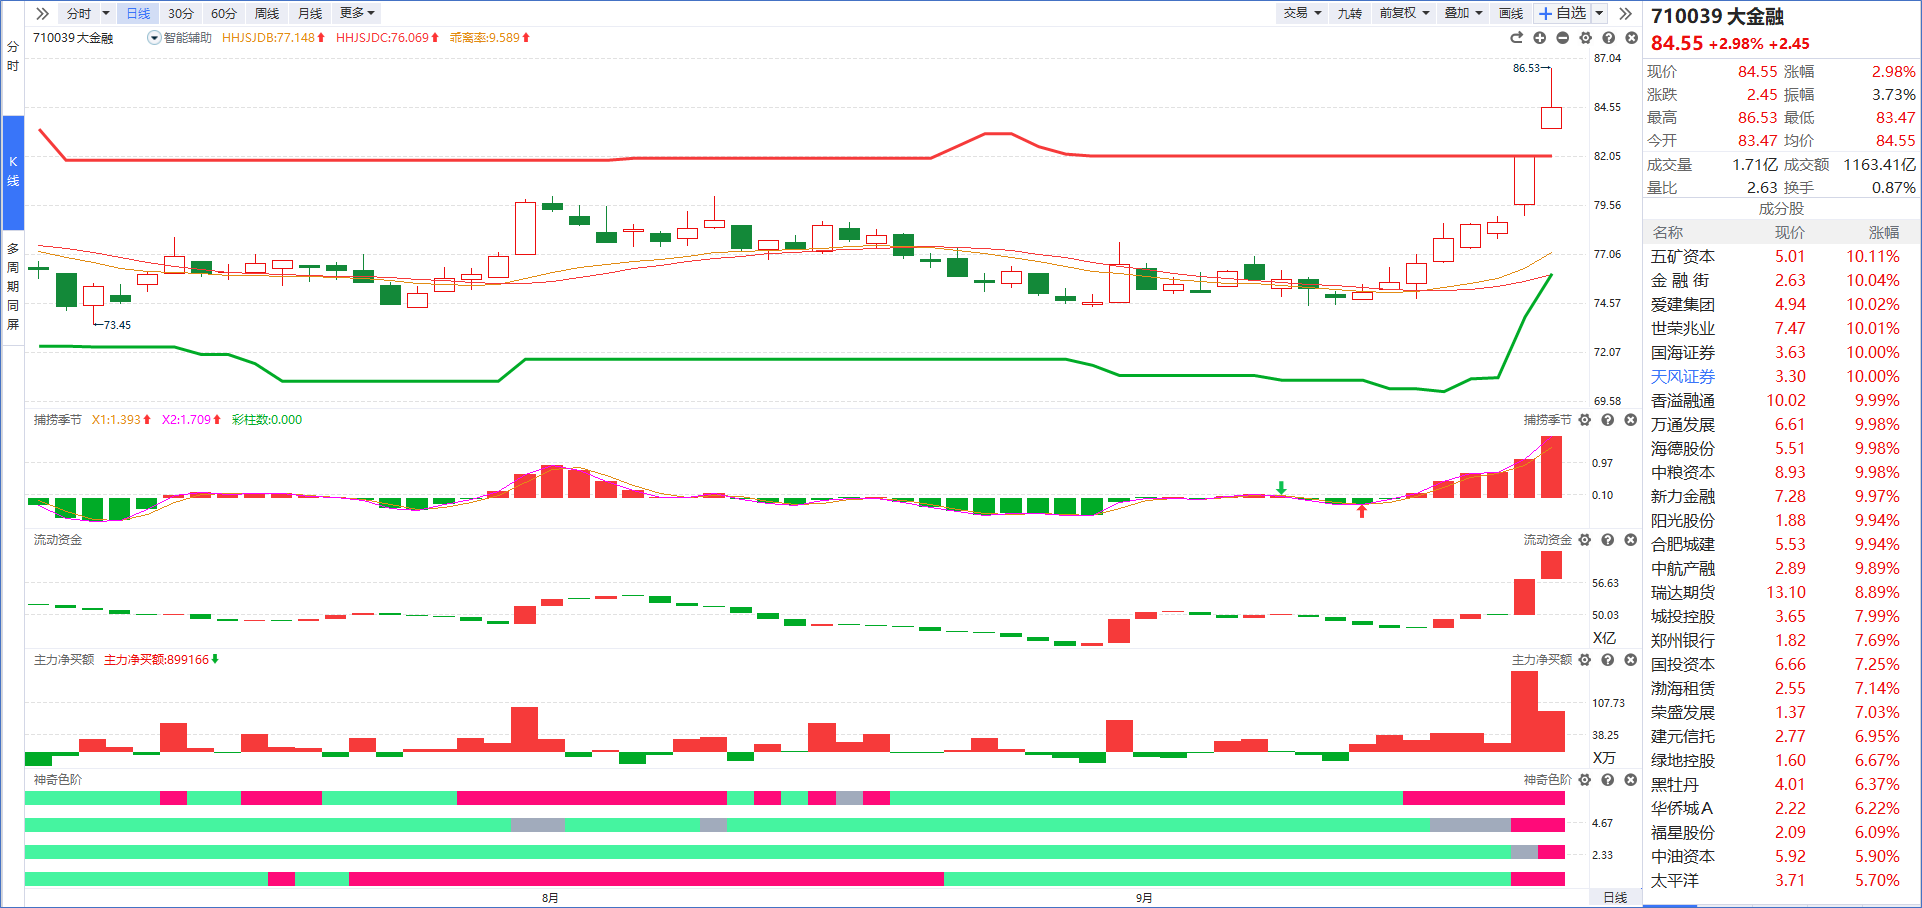Close the 主力净买额 indicator panel
Image resolution: width=1922 pixels, height=908 pixels.
pos(1630,660)
